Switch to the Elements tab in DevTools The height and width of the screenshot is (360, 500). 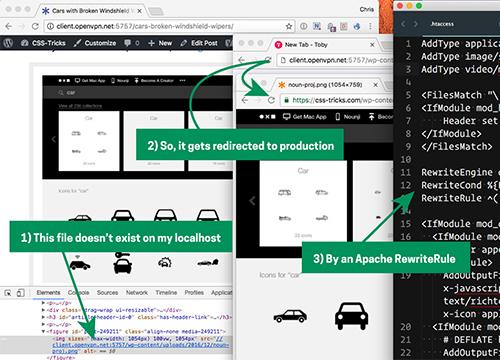click(49, 293)
